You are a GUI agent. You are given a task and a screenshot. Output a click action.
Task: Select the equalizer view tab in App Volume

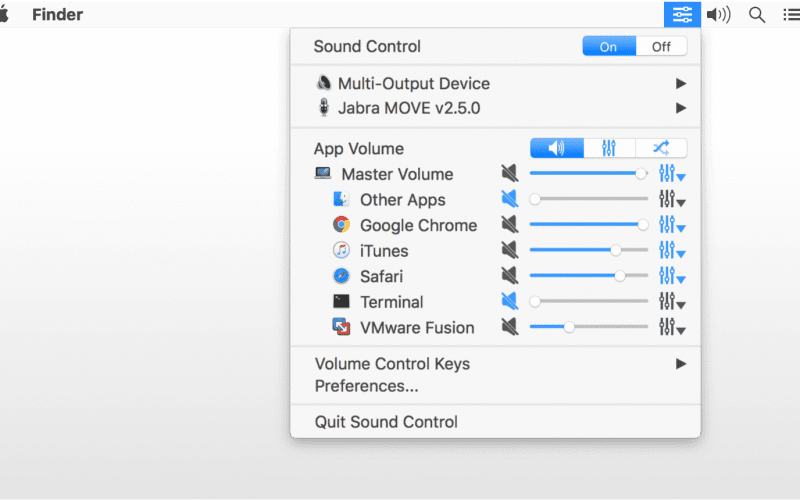click(609, 148)
